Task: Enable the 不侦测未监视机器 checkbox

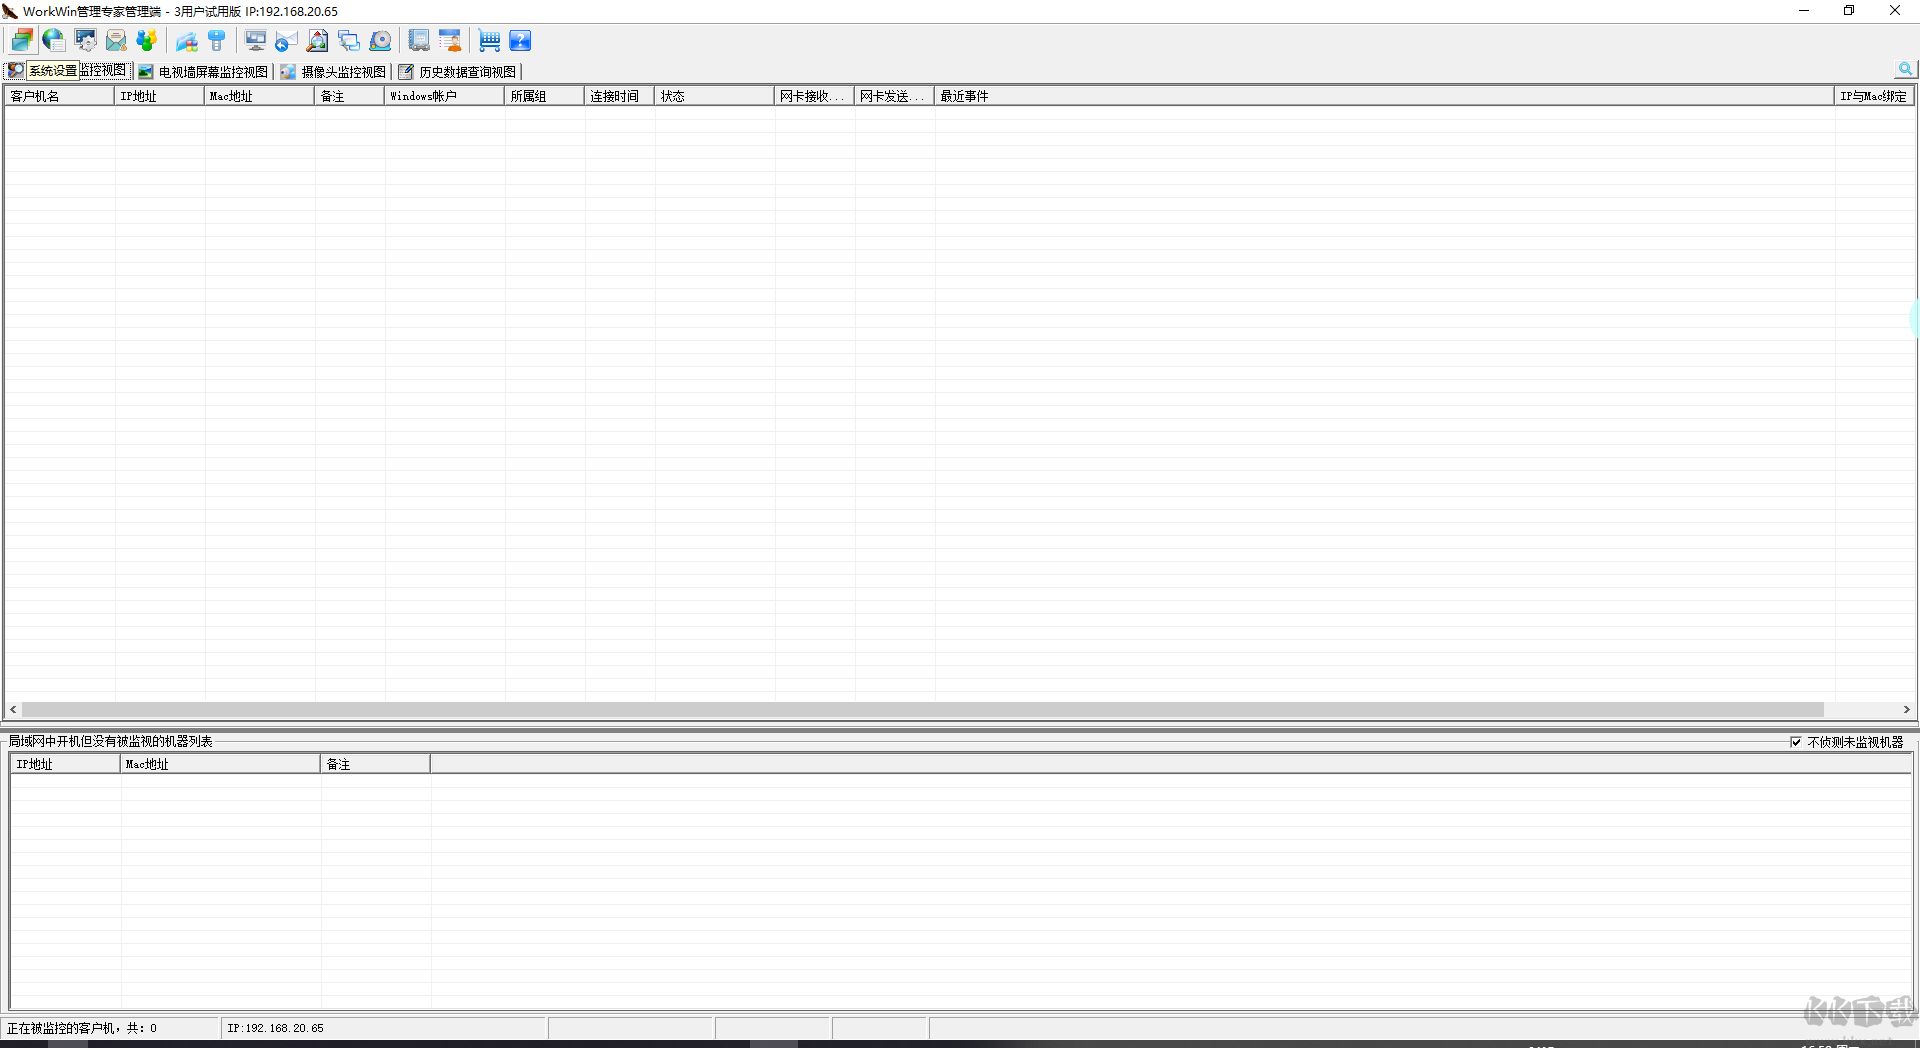Action: click(1797, 742)
